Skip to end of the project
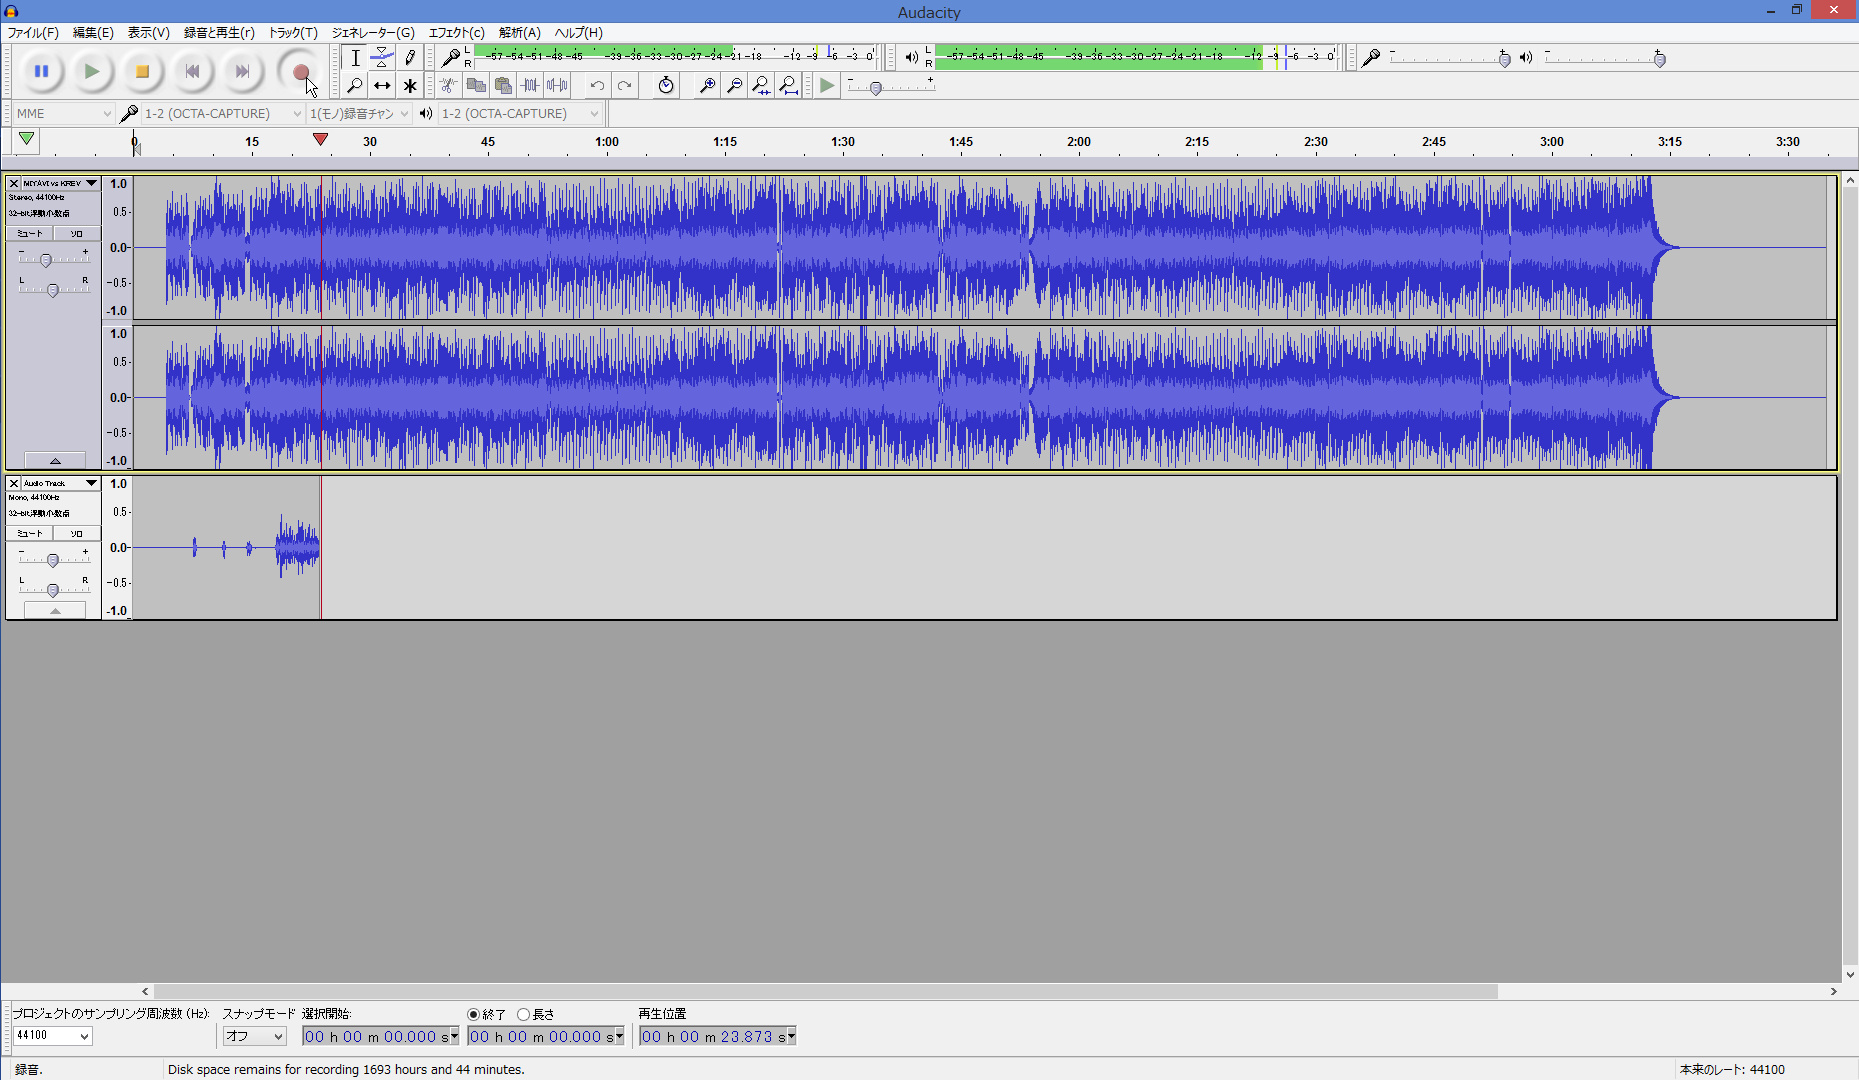 click(242, 71)
